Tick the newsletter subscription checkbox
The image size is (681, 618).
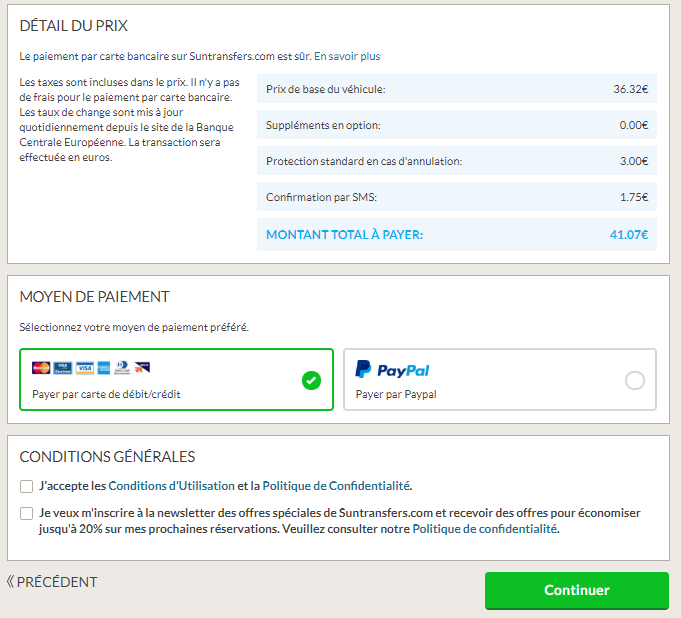[x=26, y=513]
